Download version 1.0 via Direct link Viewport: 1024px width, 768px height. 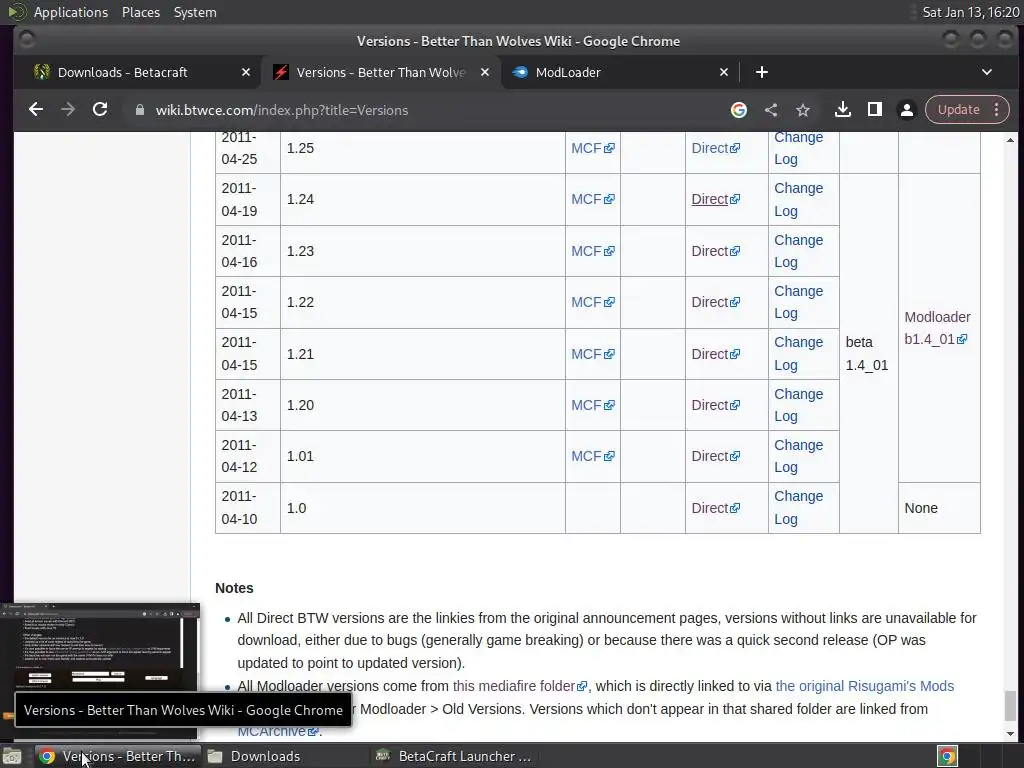point(715,508)
